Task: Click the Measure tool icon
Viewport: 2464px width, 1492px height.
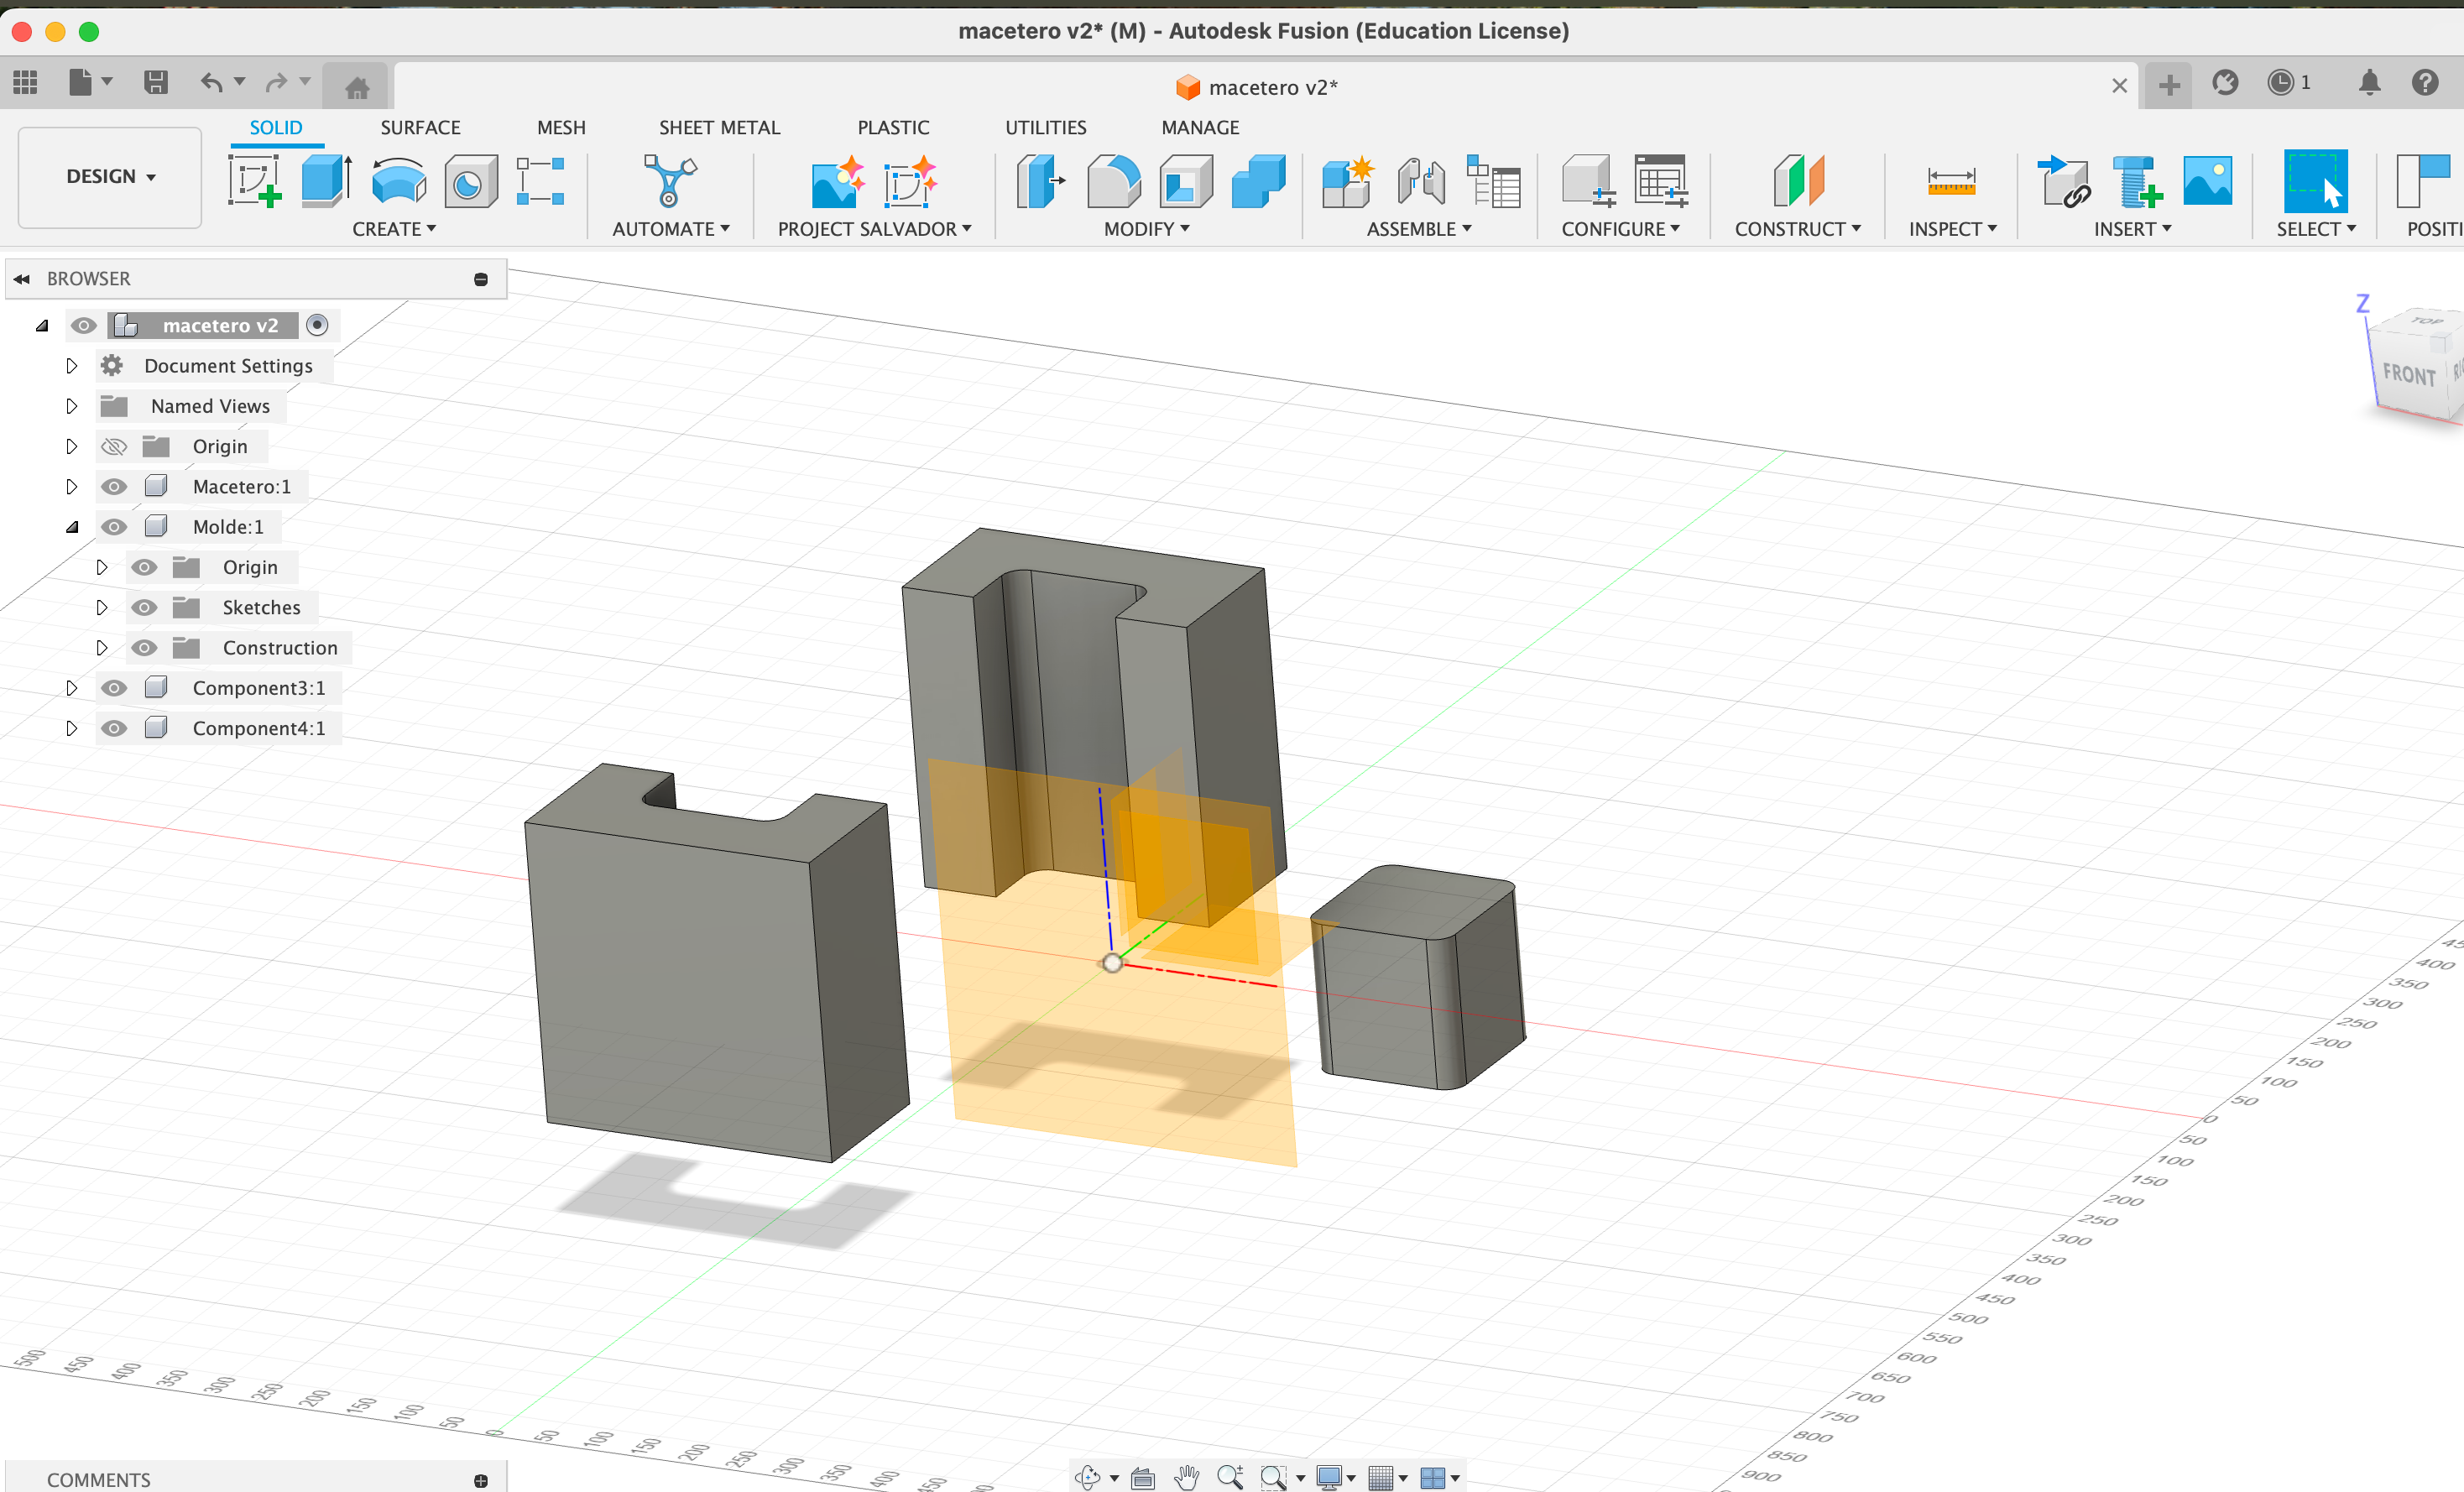Action: tap(1951, 181)
